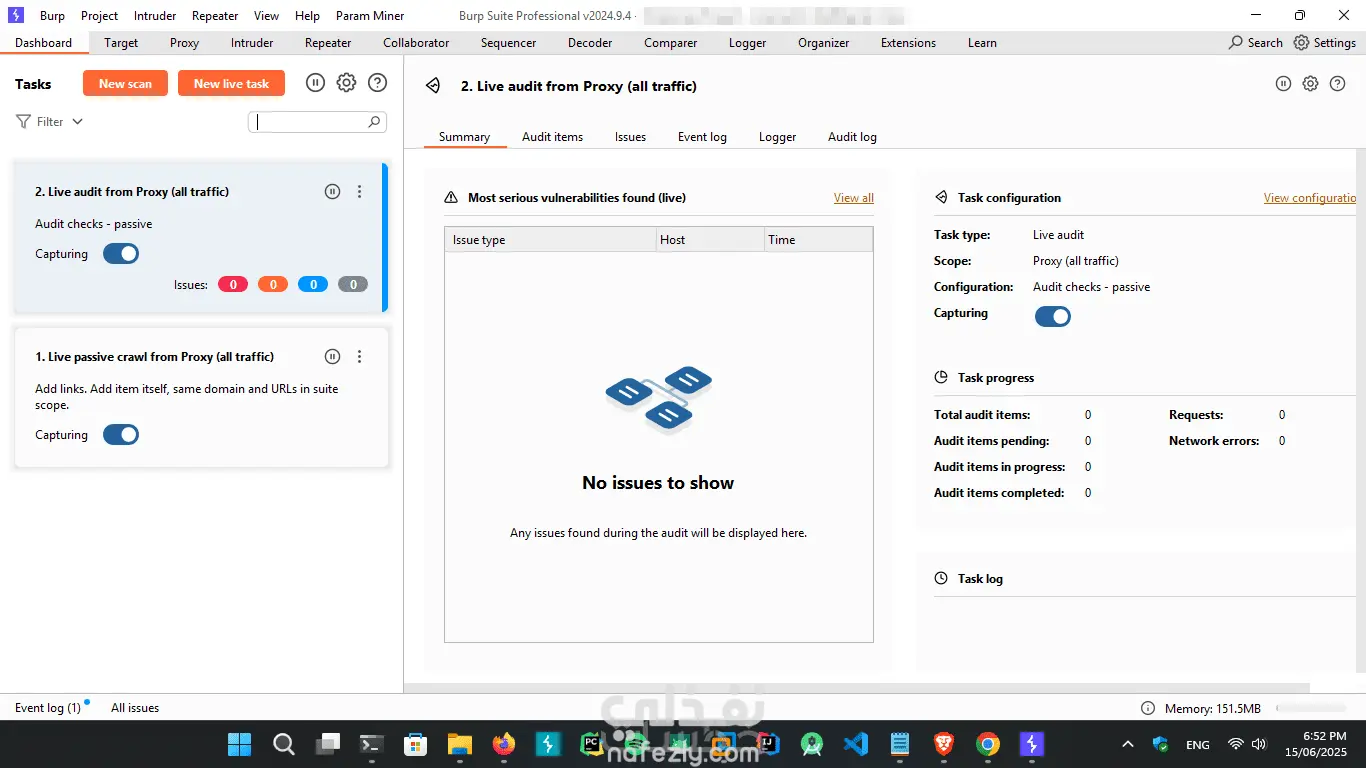The height and width of the screenshot is (768, 1366).
Task: Go to the Collaborator tab
Action: [416, 43]
